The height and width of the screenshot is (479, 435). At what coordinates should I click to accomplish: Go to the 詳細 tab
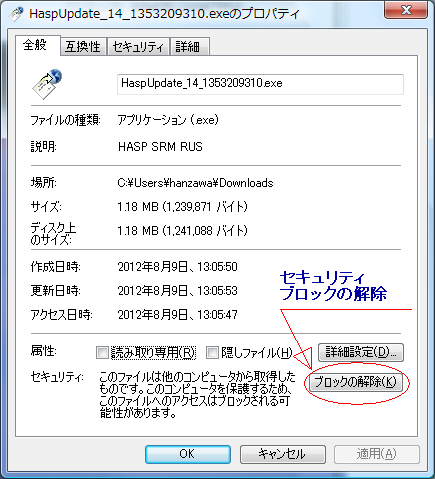click(x=190, y=46)
